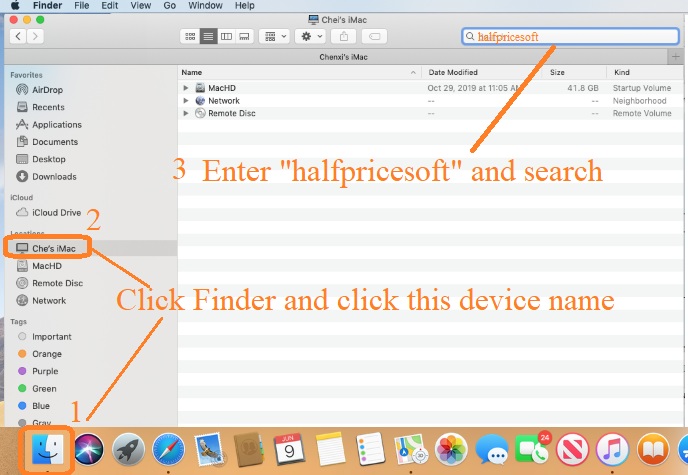
Task: Click the Share button in toolbar
Action: click(x=345, y=36)
